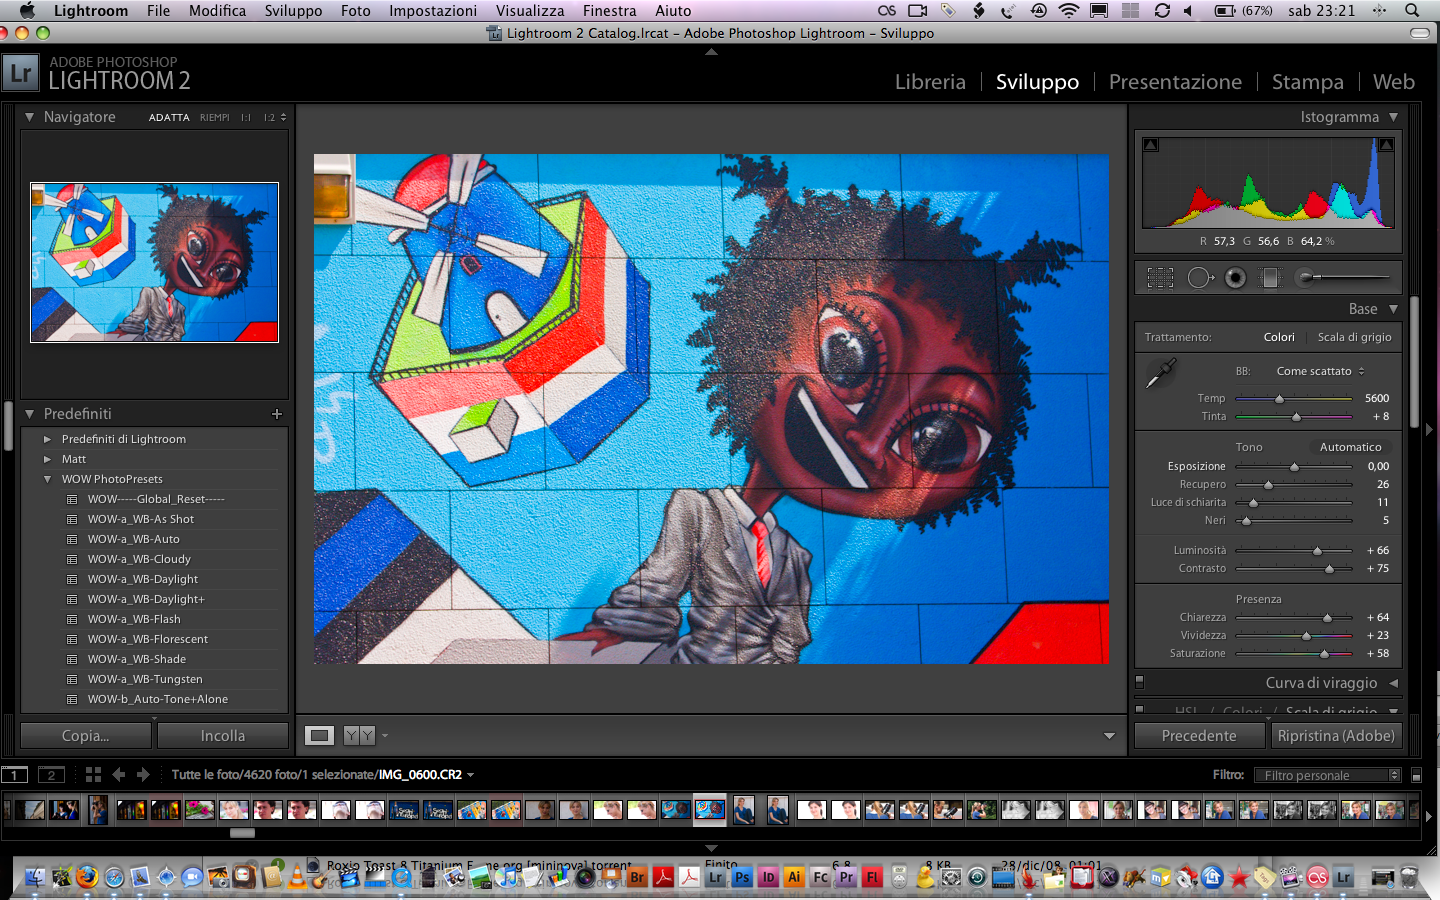This screenshot has height=900, width=1440.
Task: Expand the Curva di viraggio panel
Action: click(x=1393, y=683)
